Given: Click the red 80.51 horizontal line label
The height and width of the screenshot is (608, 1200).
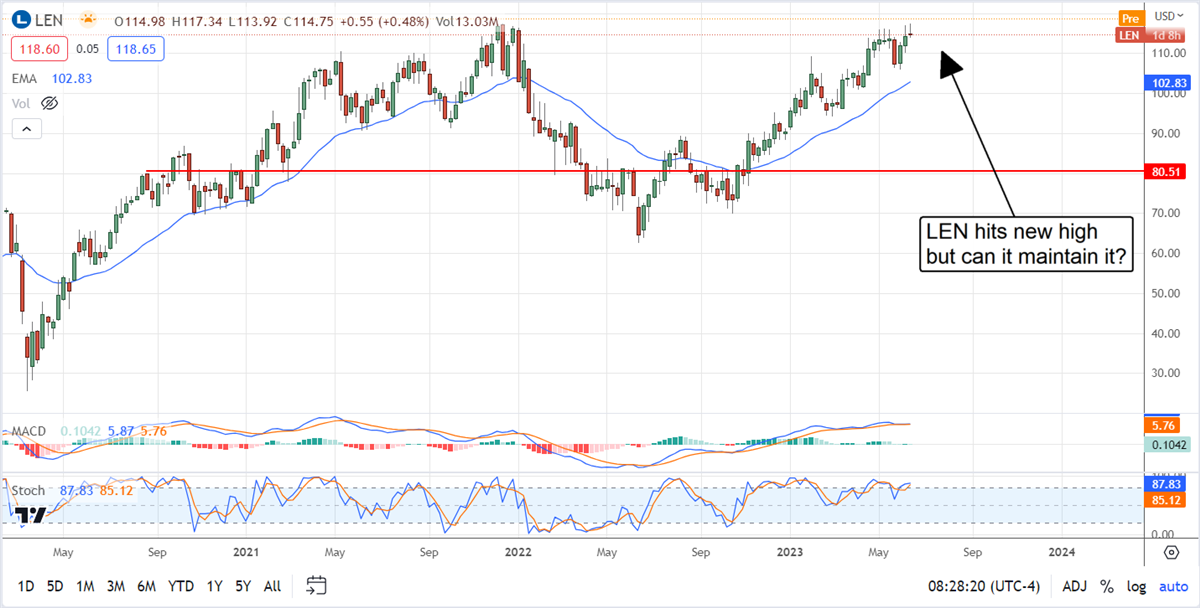Looking at the screenshot, I should pyautogui.click(x=1167, y=172).
